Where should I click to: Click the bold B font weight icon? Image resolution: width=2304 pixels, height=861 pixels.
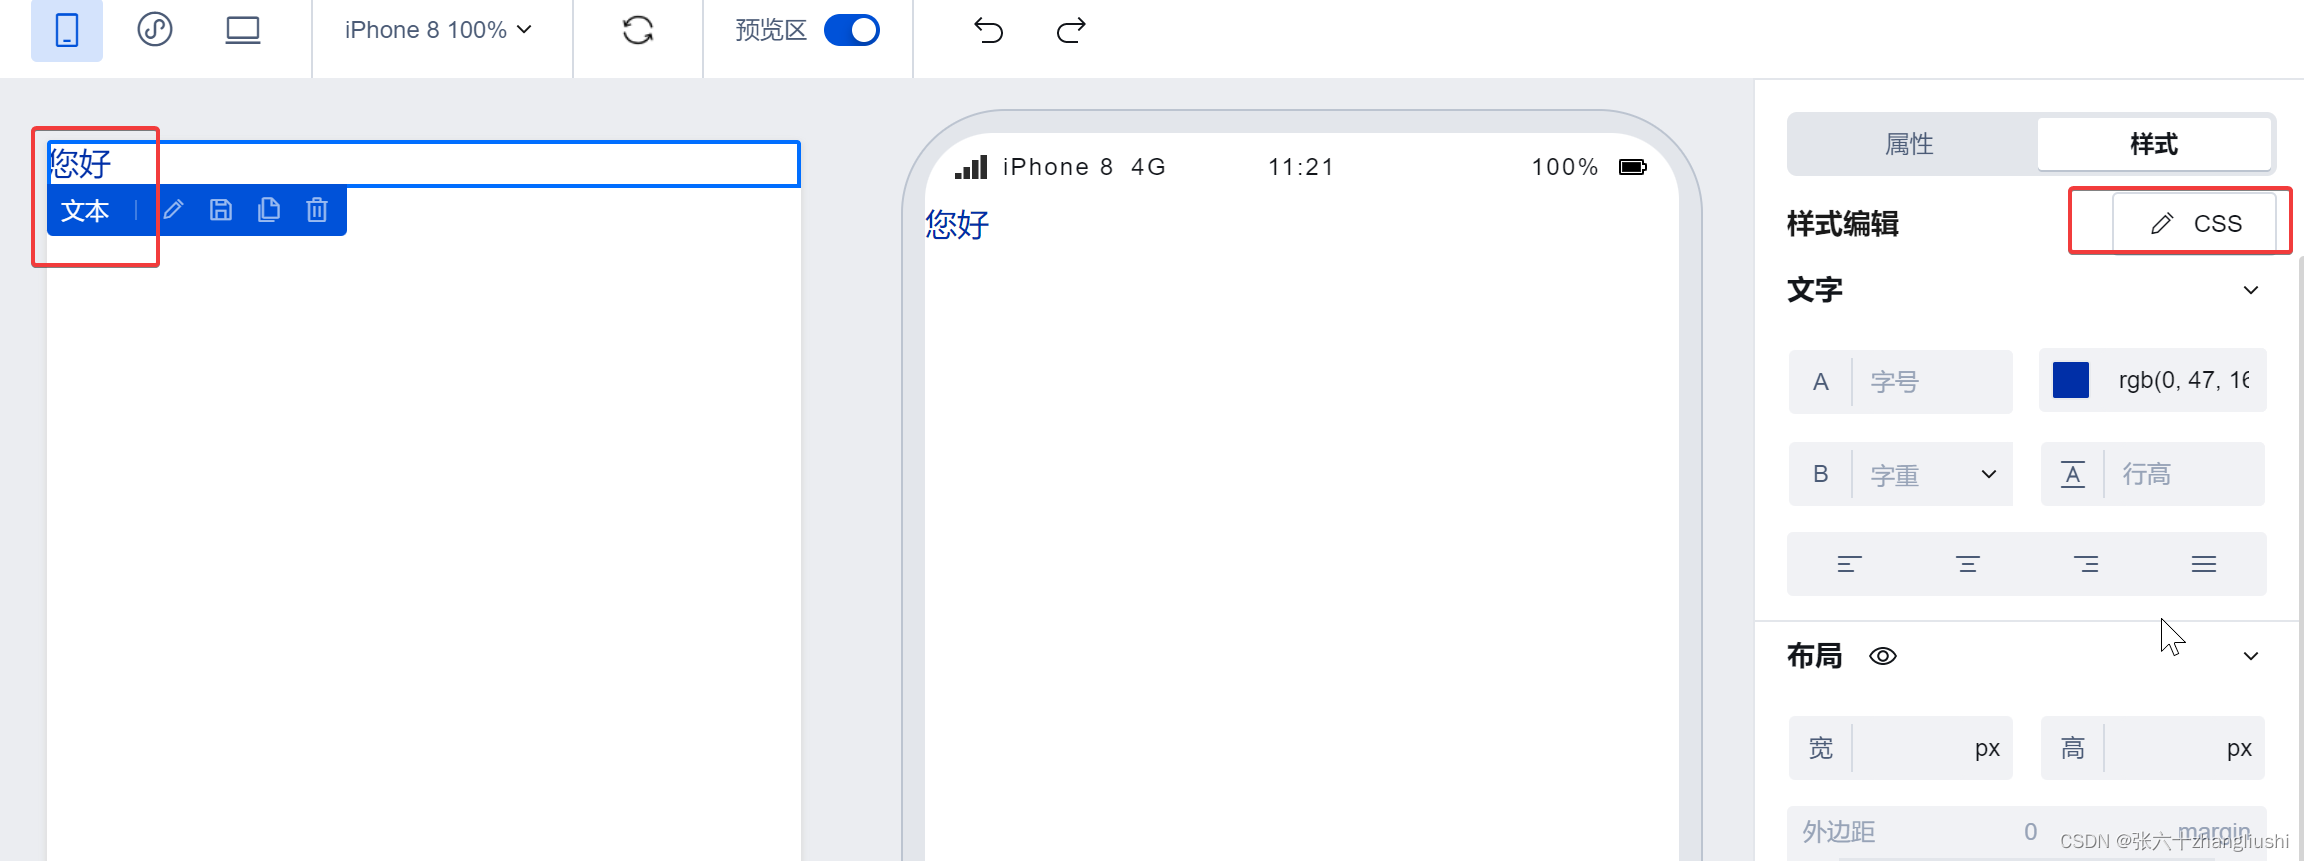tap(1821, 474)
